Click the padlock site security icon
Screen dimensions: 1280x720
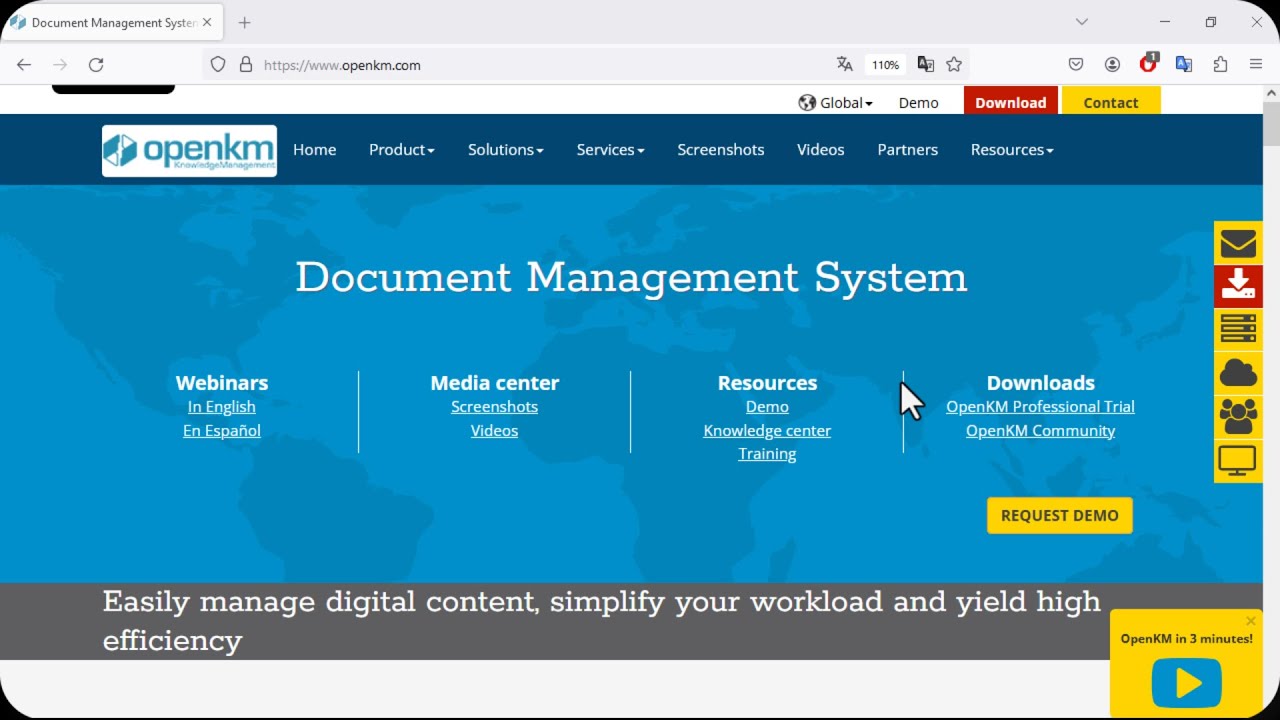pos(246,64)
